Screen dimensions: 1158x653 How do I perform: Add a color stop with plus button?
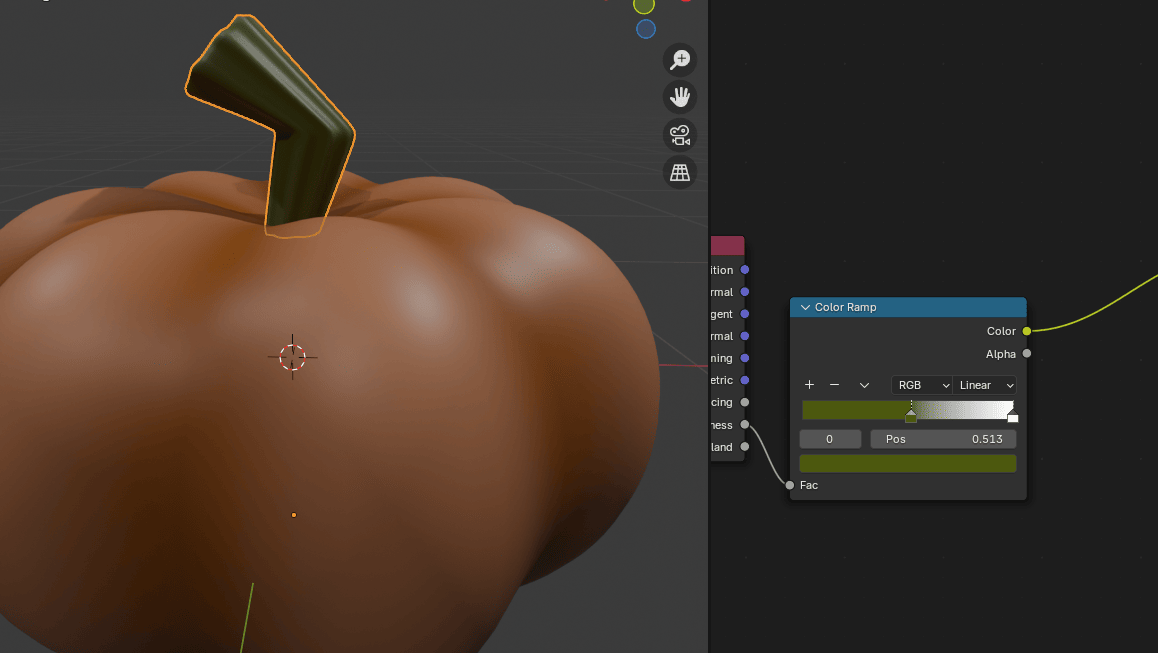pyautogui.click(x=809, y=385)
